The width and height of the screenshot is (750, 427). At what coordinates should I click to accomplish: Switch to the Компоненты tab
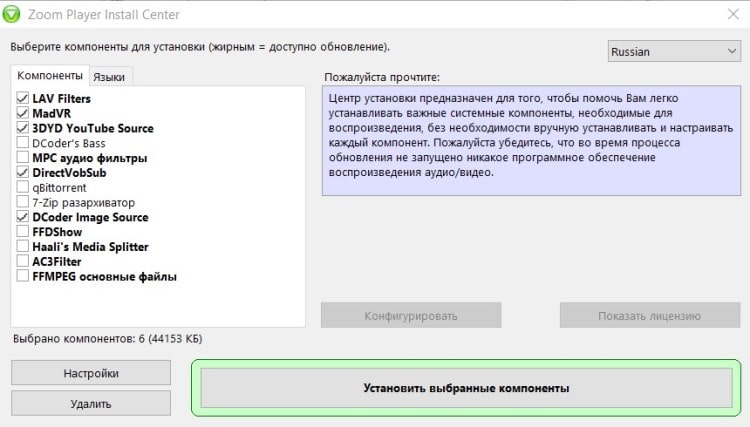[50, 76]
